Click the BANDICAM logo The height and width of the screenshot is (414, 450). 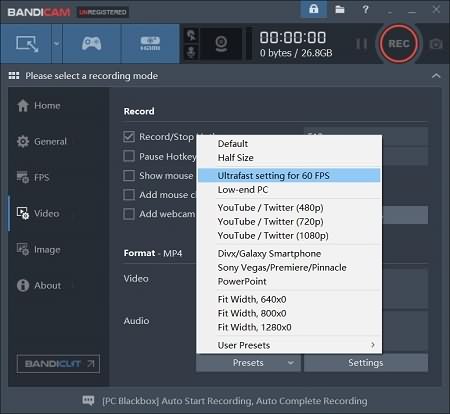pyautogui.click(x=39, y=12)
